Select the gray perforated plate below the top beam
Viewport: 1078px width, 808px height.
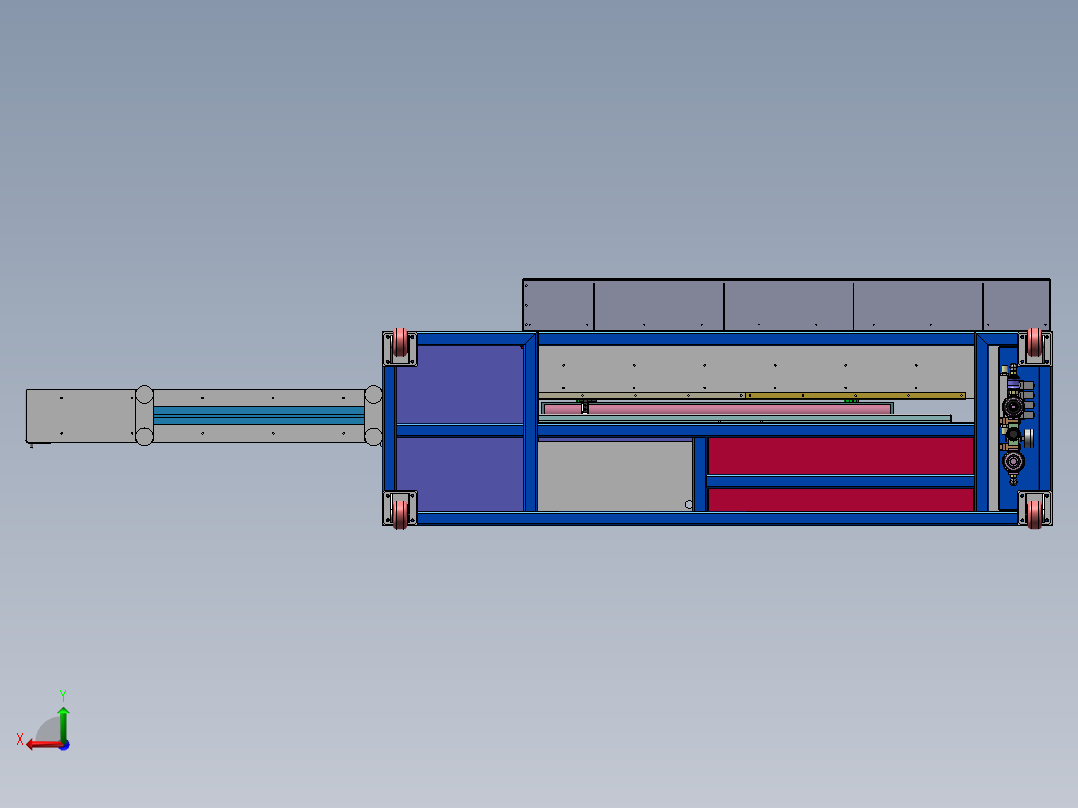click(x=756, y=369)
